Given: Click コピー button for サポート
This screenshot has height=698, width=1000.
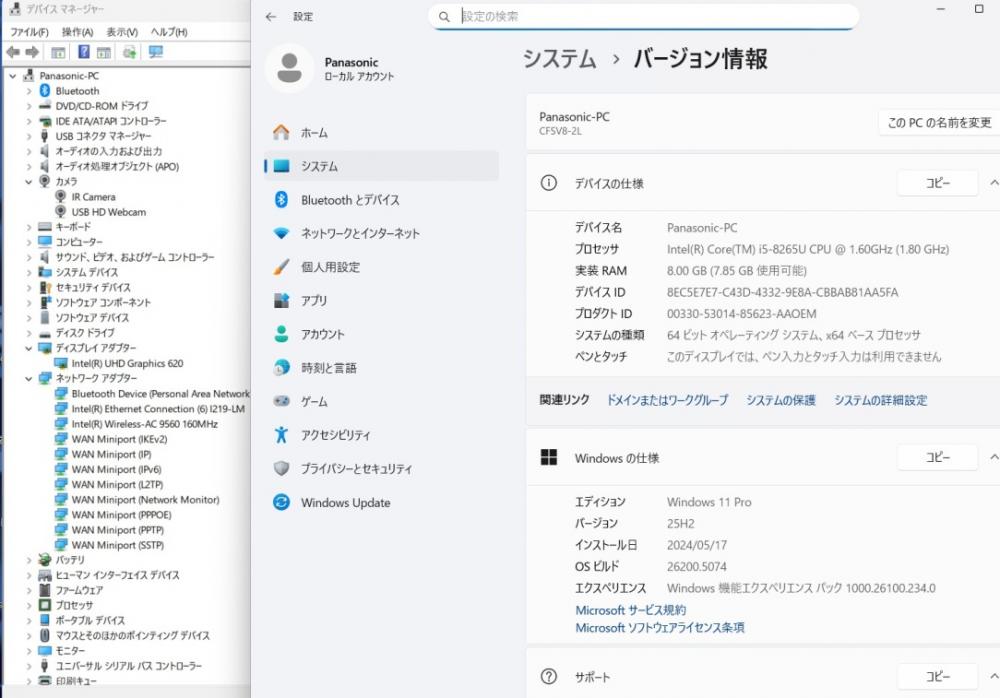Looking at the screenshot, I should pyautogui.click(x=938, y=676).
